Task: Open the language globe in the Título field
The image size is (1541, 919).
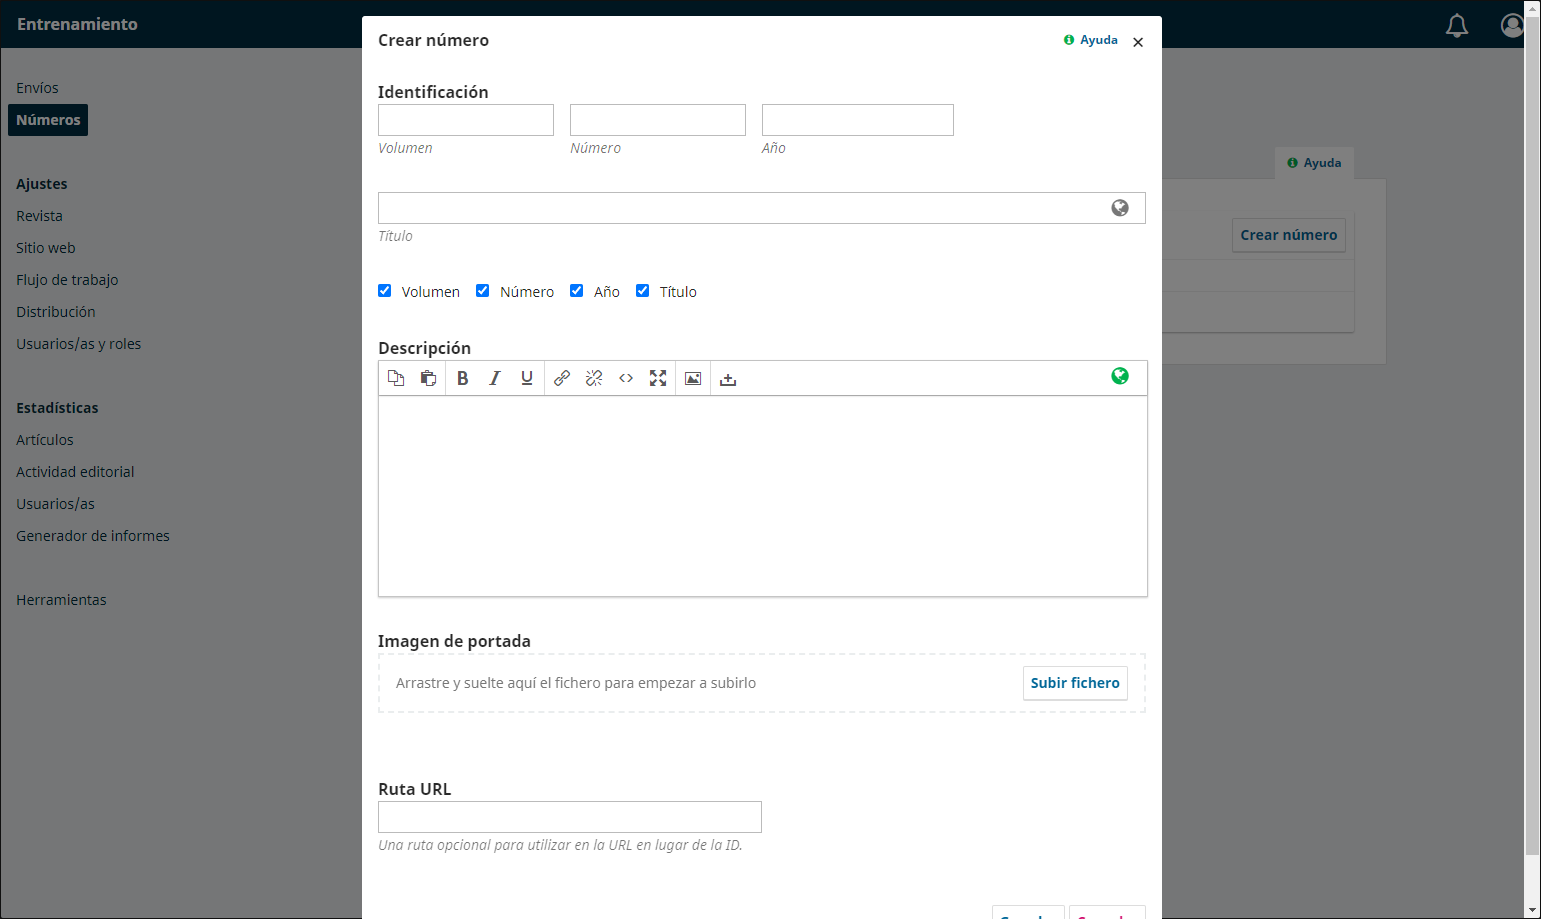Action: coord(1120,207)
